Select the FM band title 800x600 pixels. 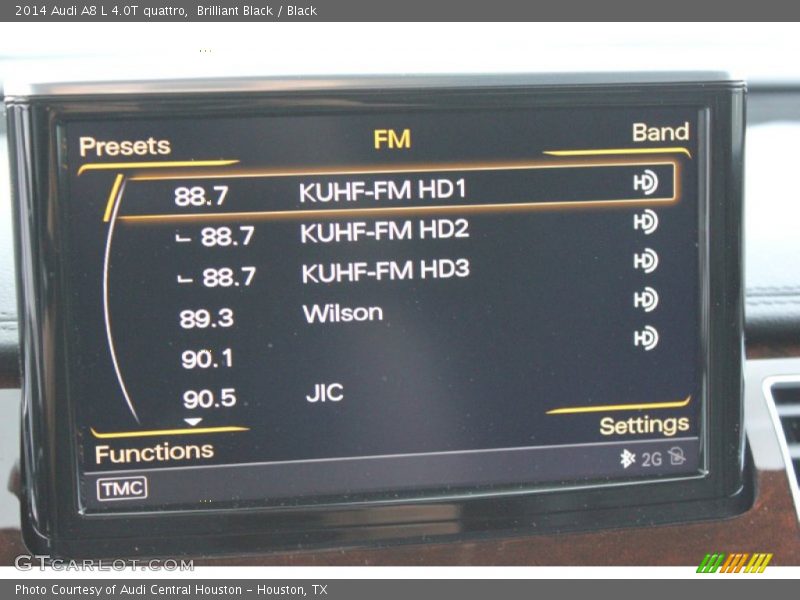[392, 139]
